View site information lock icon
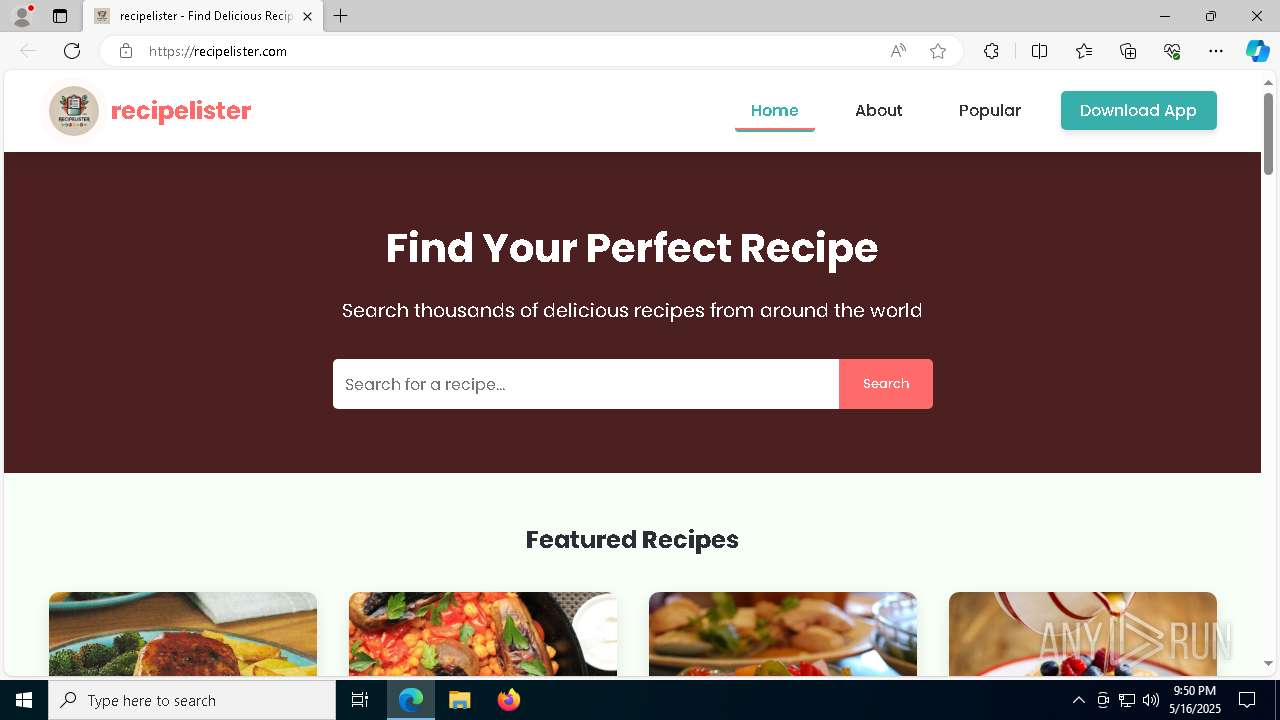The image size is (1280, 720). coord(126,51)
